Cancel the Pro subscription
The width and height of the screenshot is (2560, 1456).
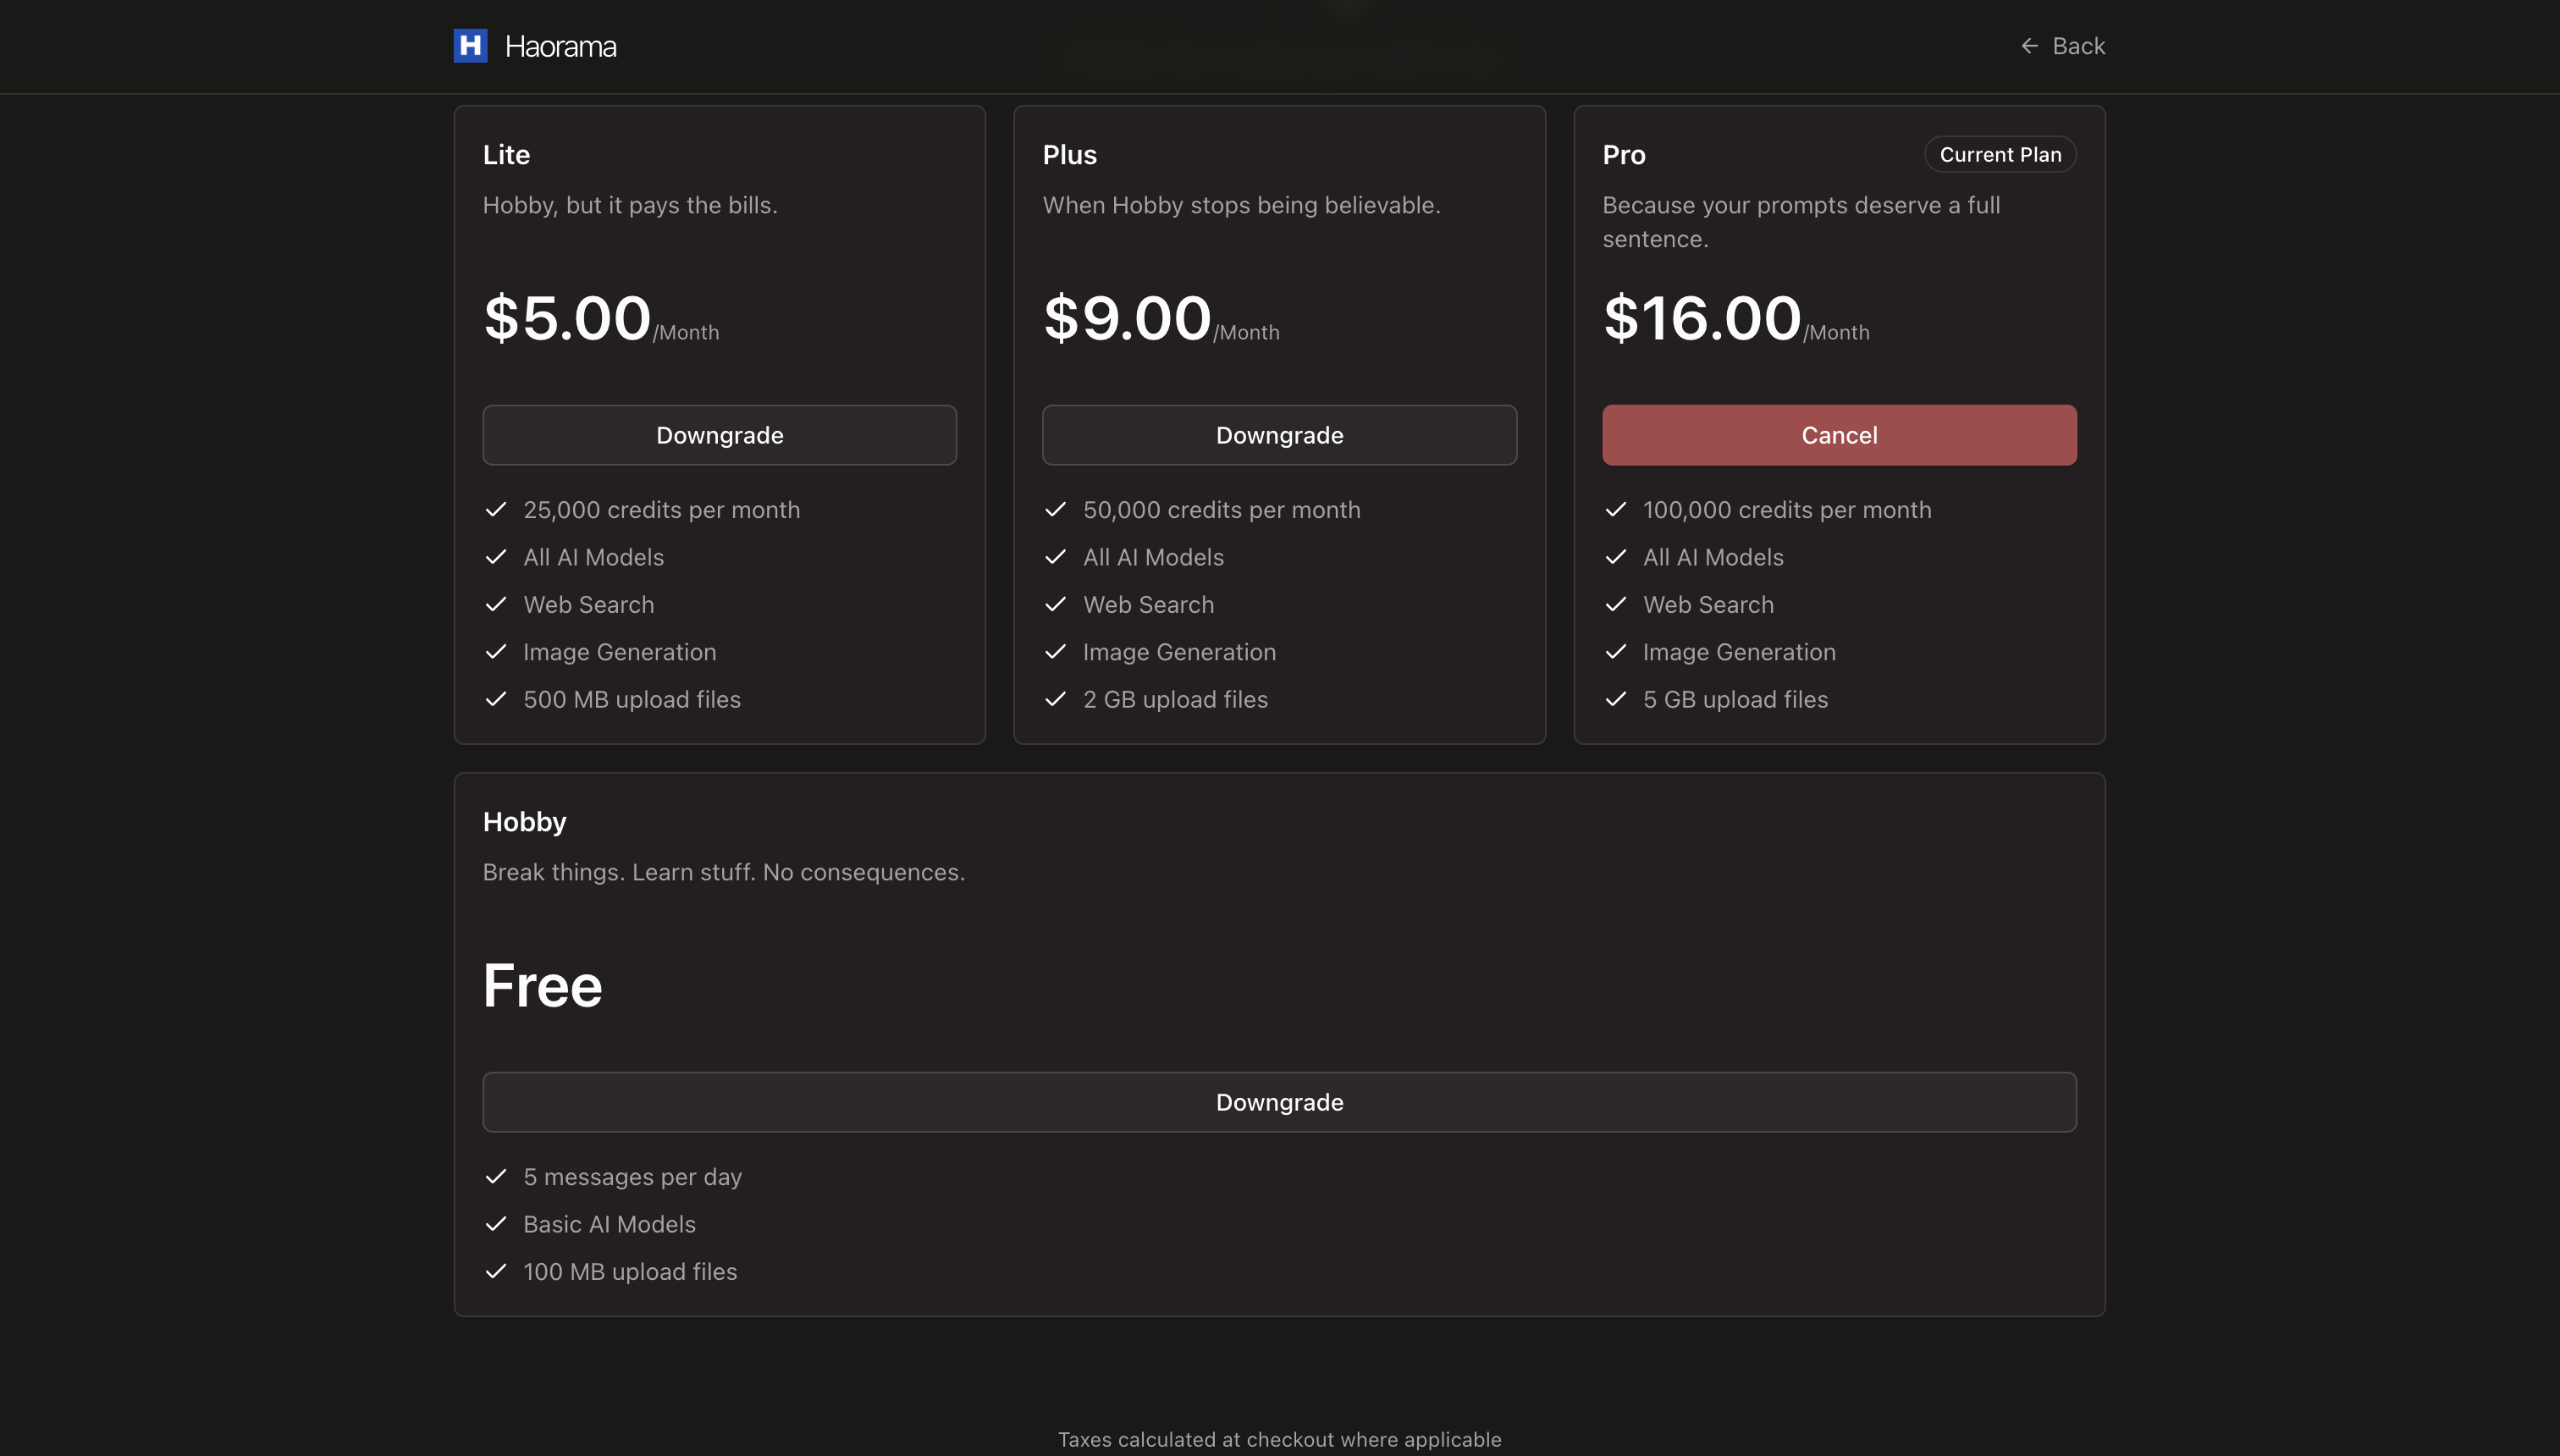(1838, 435)
